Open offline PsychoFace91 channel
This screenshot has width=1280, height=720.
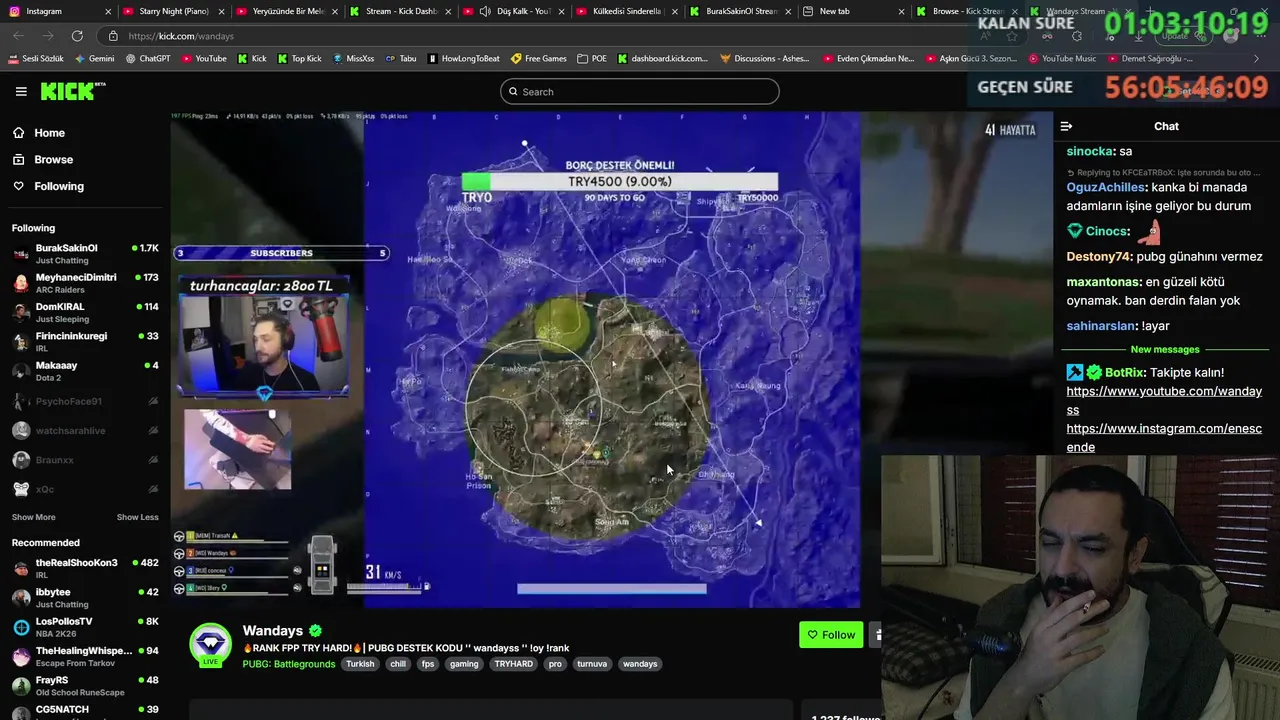click(x=85, y=401)
